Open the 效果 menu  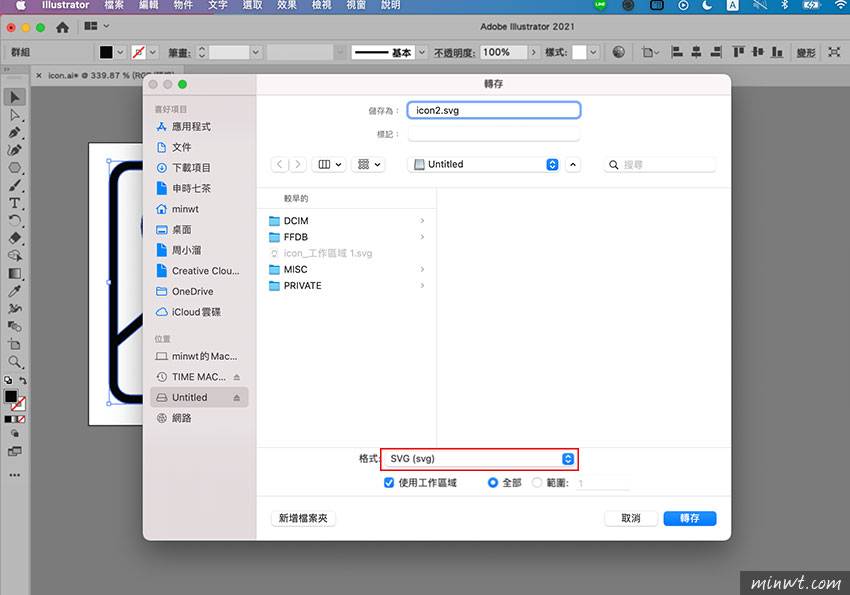(x=287, y=5)
